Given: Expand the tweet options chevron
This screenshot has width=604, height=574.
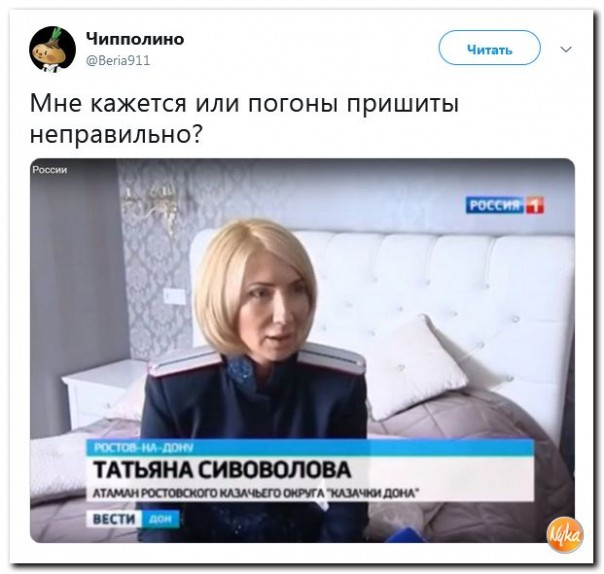Looking at the screenshot, I should [x=565, y=50].
